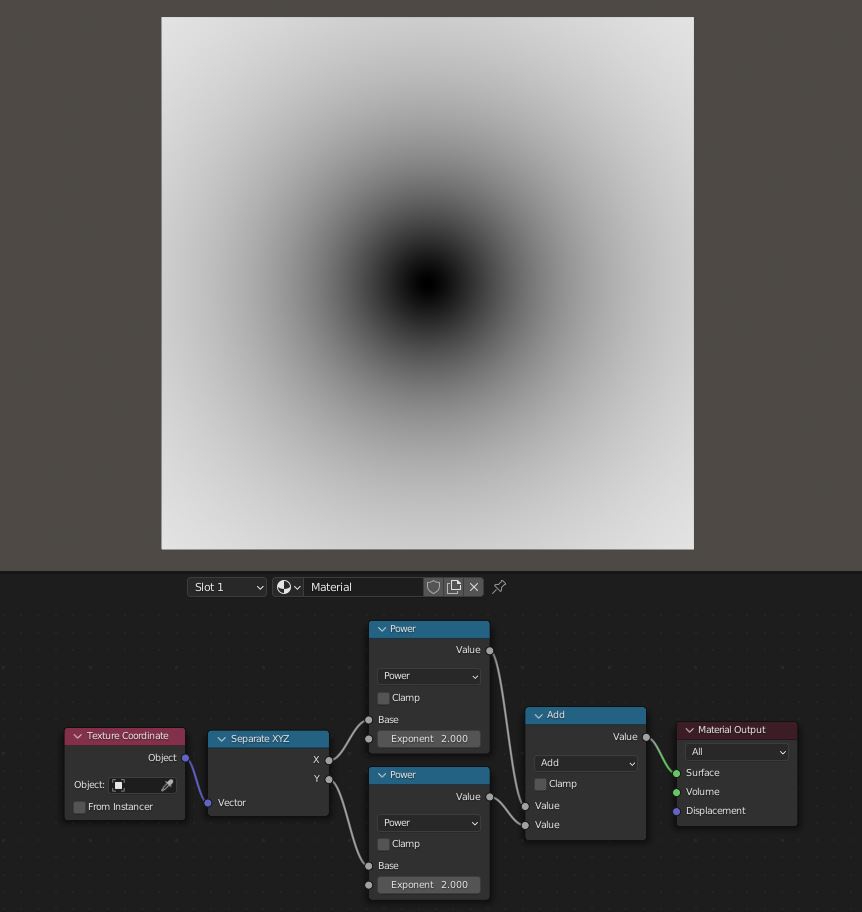
Task: Click the Material name field
Action: [364, 587]
